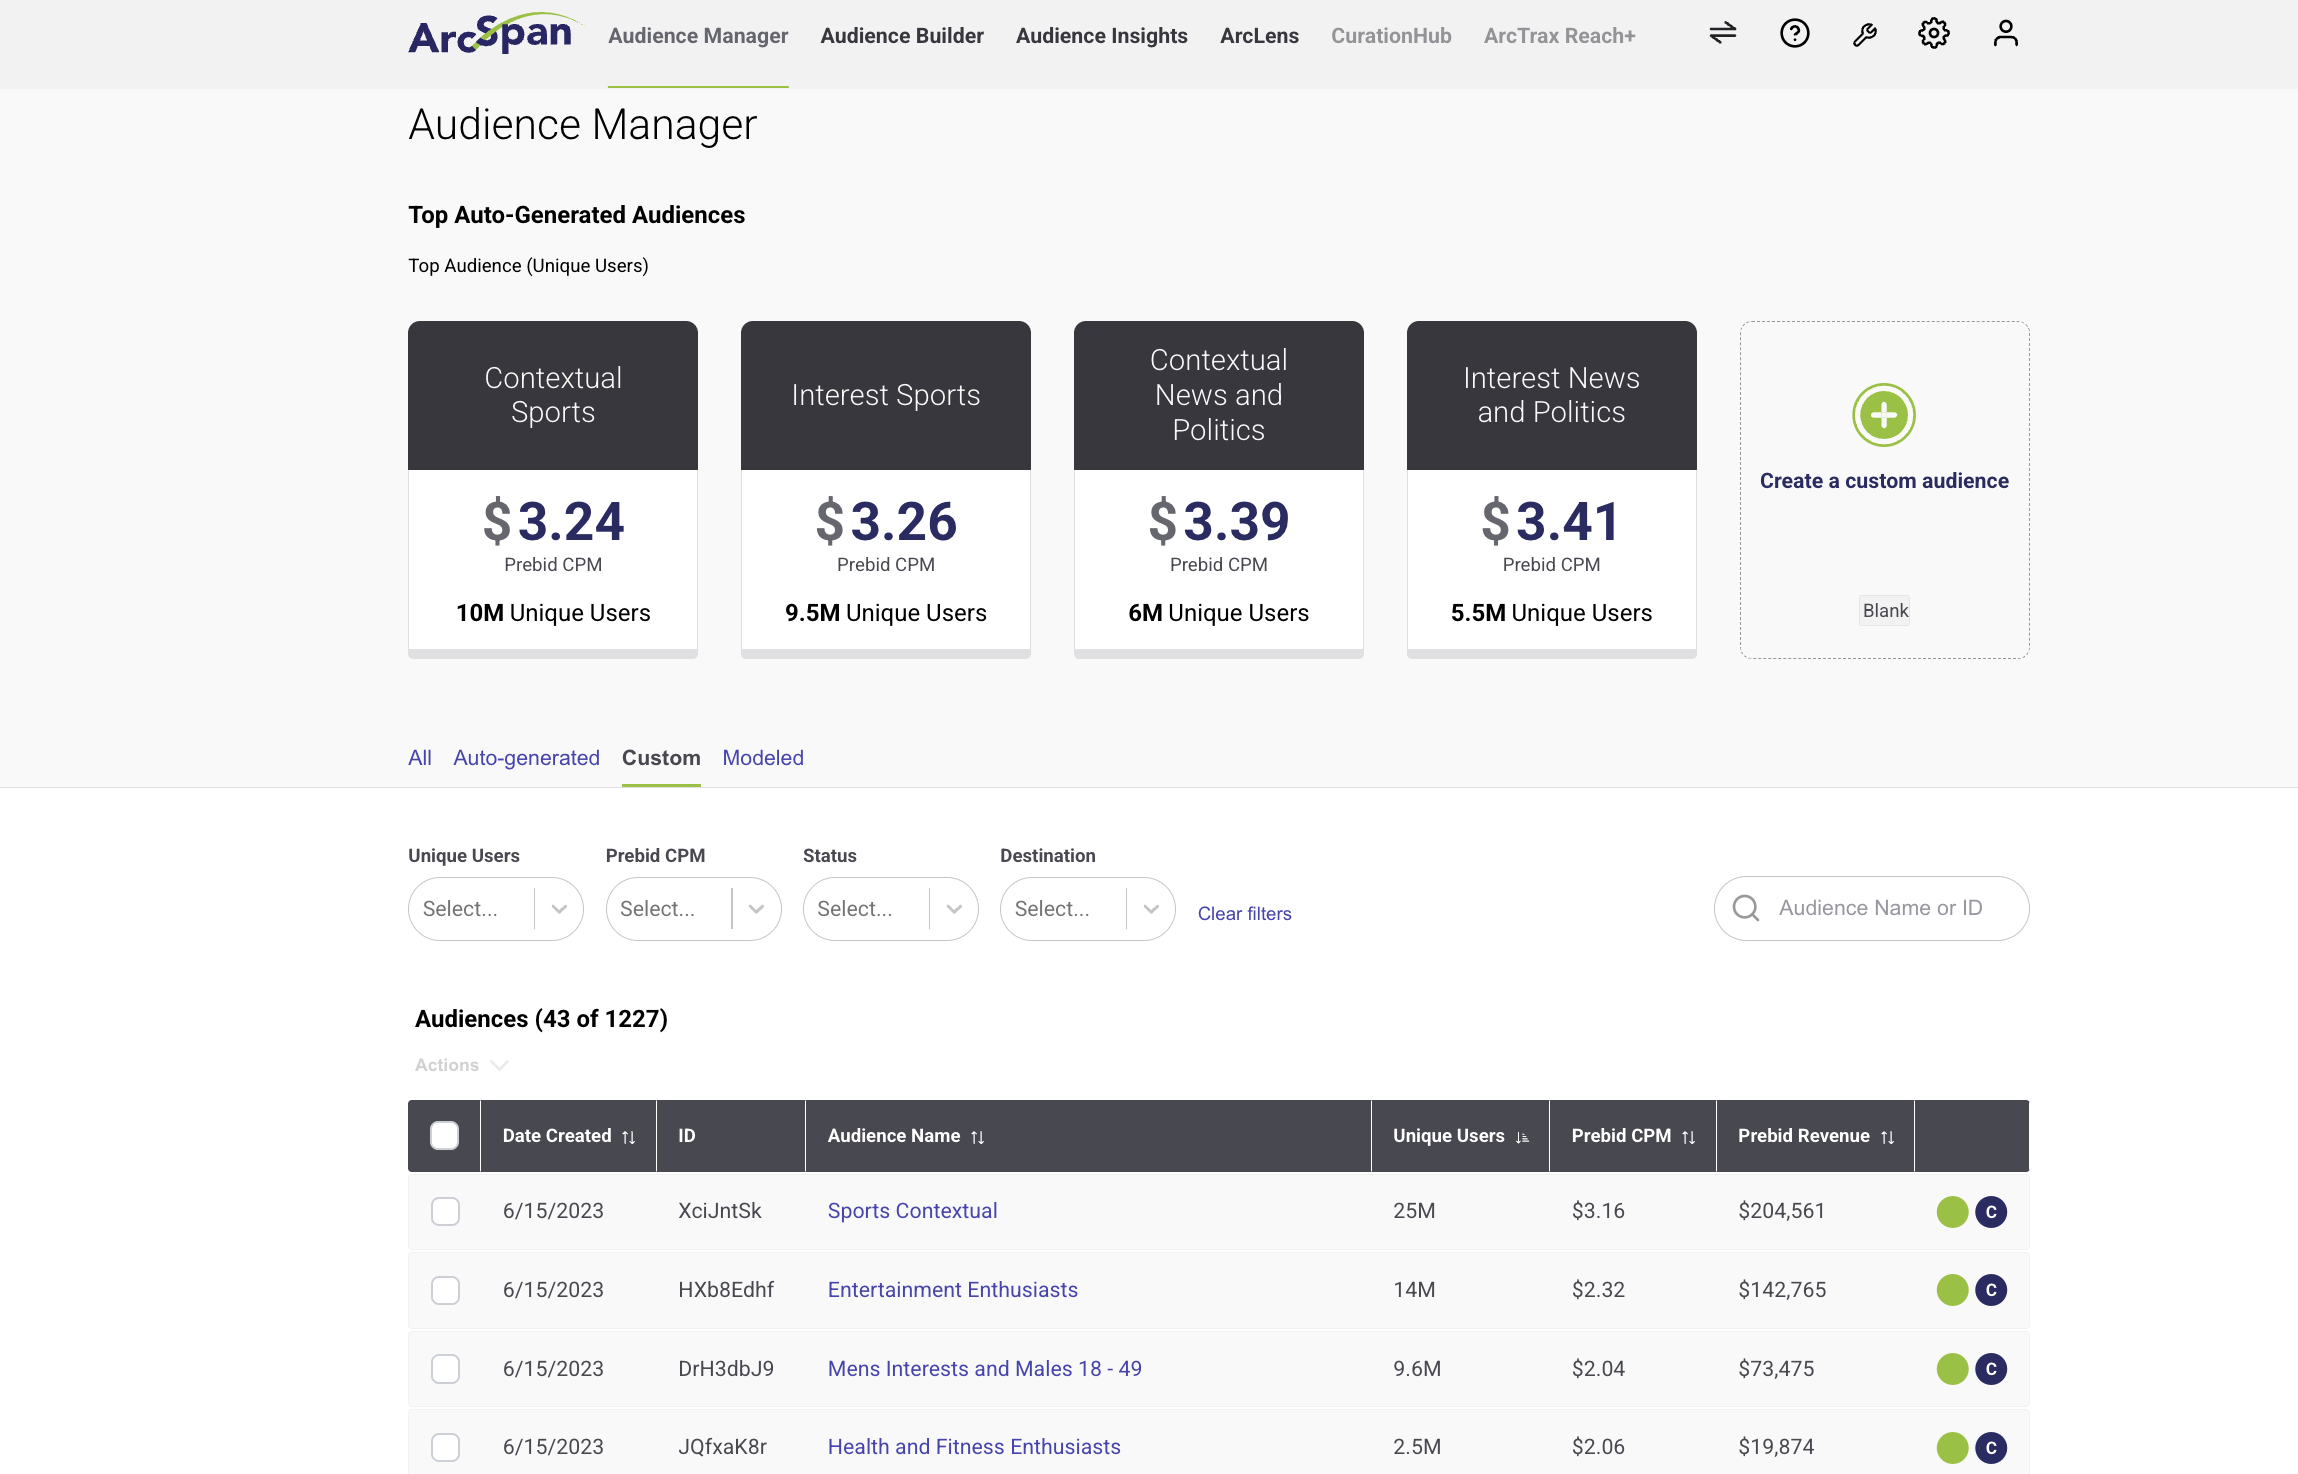Select the Contextual Sports audience card
2298x1474 pixels.
point(553,489)
